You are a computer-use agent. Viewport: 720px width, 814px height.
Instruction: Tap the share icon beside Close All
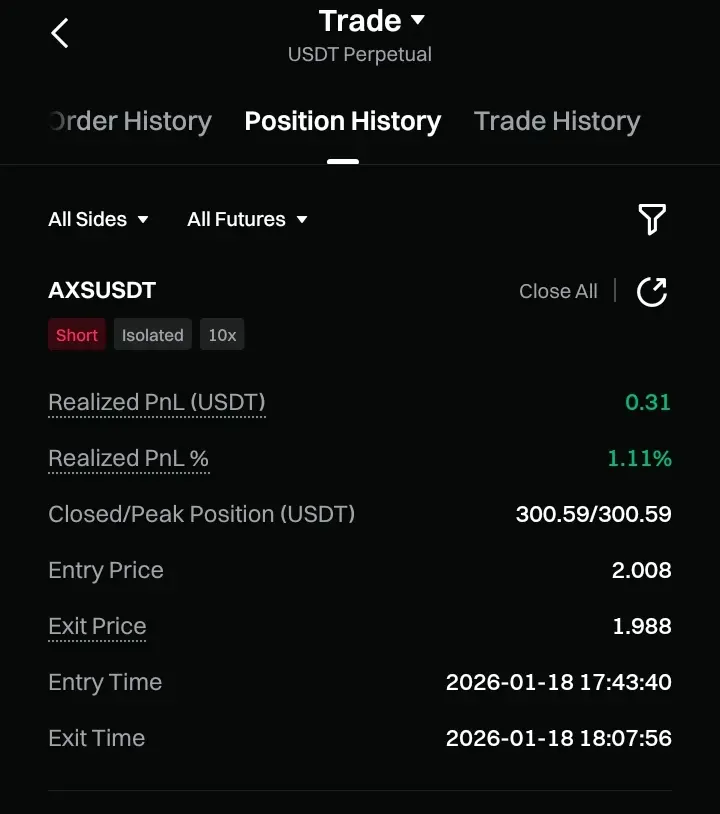(x=652, y=292)
